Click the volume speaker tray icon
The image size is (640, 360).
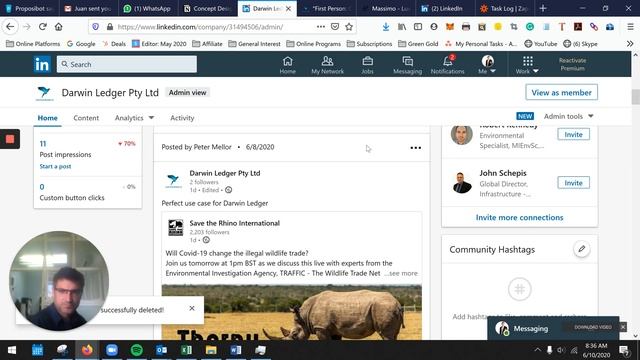[561, 350]
